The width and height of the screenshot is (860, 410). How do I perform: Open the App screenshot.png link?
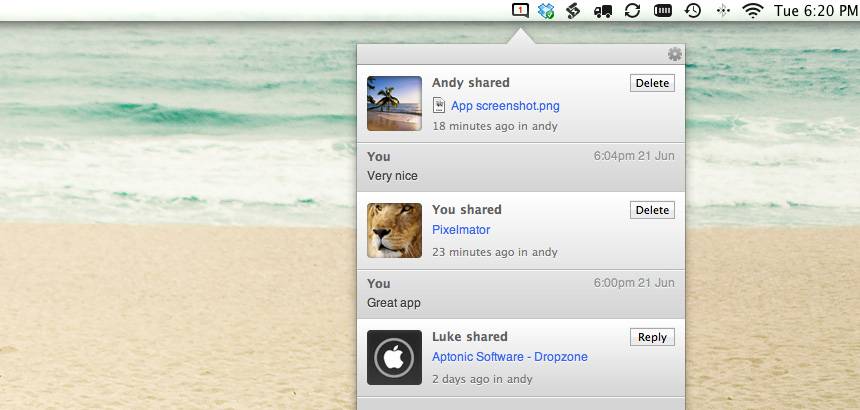click(505, 106)
